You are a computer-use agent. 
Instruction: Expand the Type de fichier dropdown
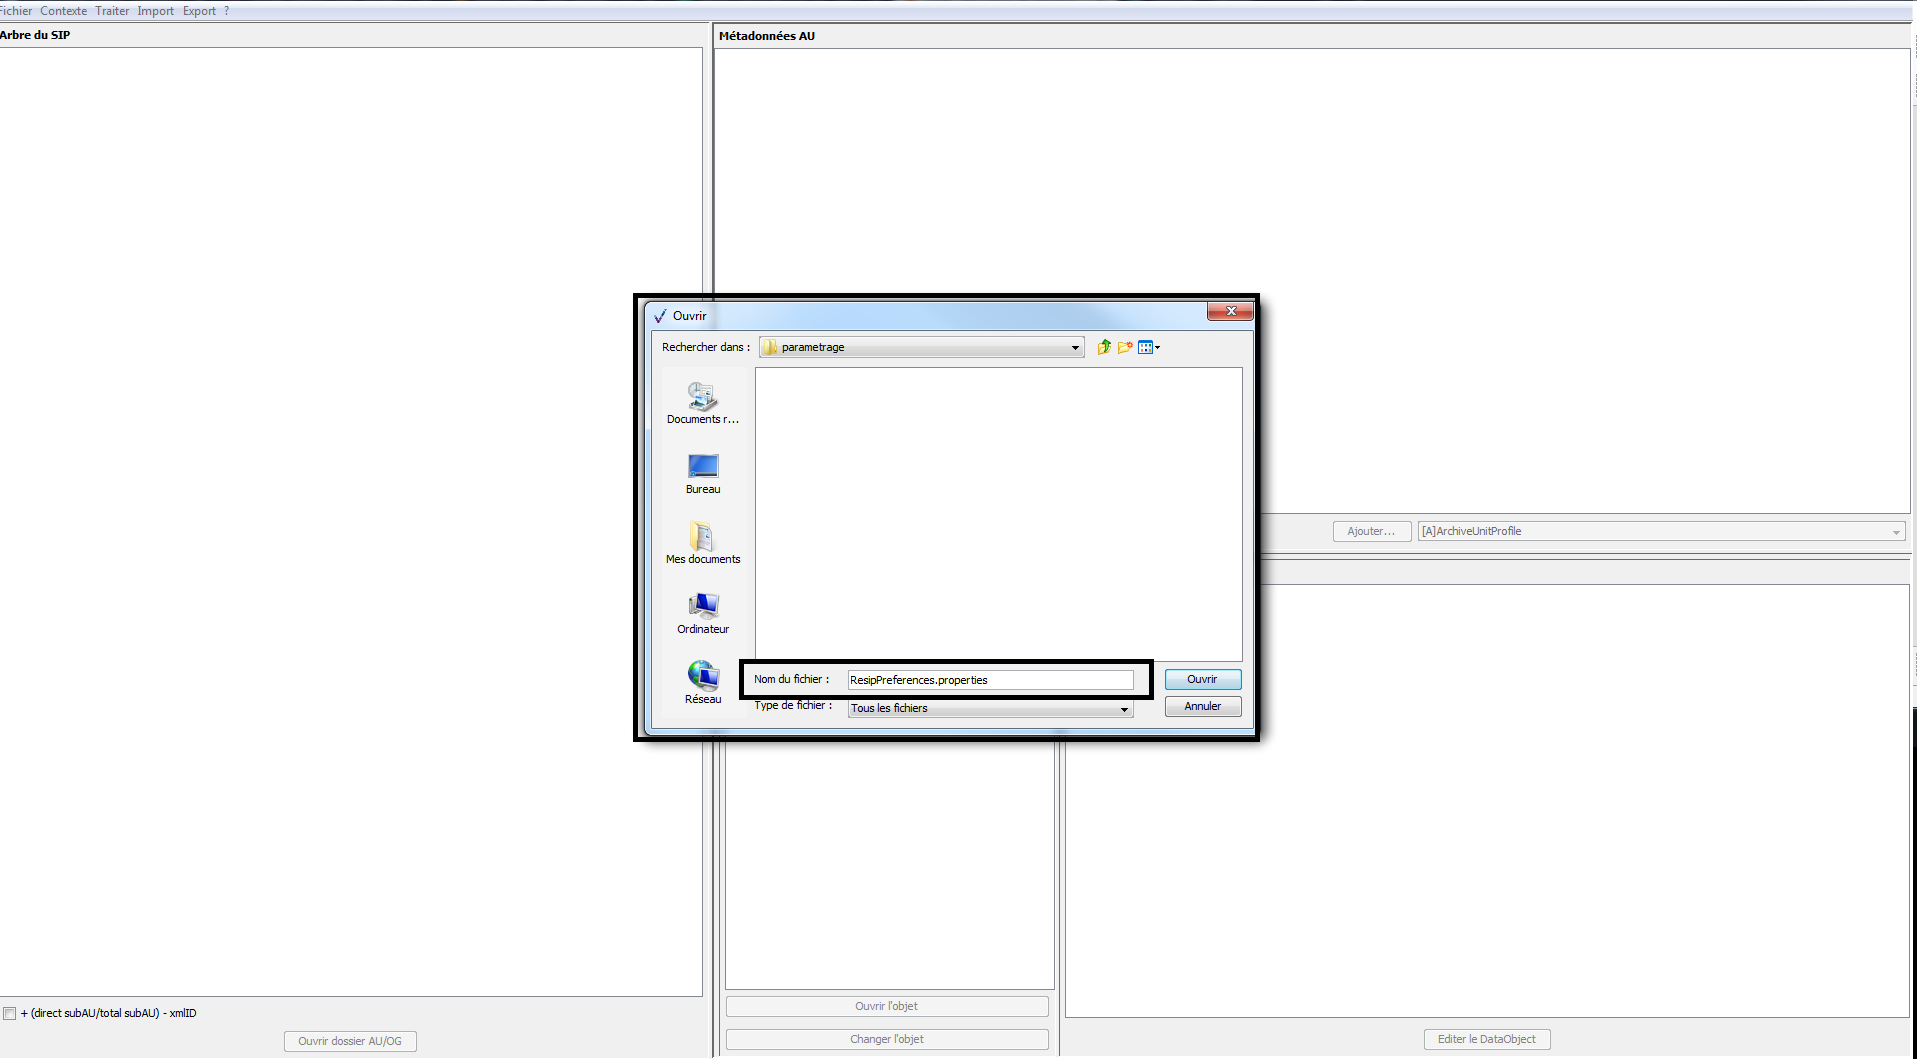coord(1124,709)
